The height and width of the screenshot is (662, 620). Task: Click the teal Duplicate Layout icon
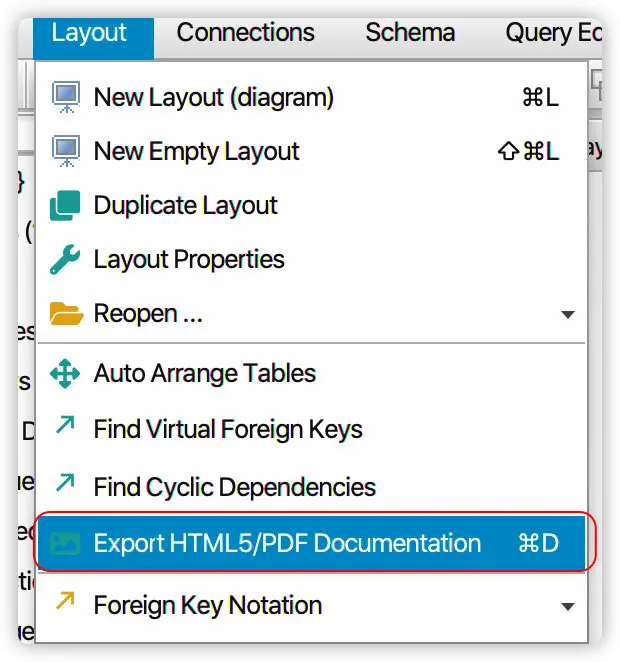click(x=66, y=205)
